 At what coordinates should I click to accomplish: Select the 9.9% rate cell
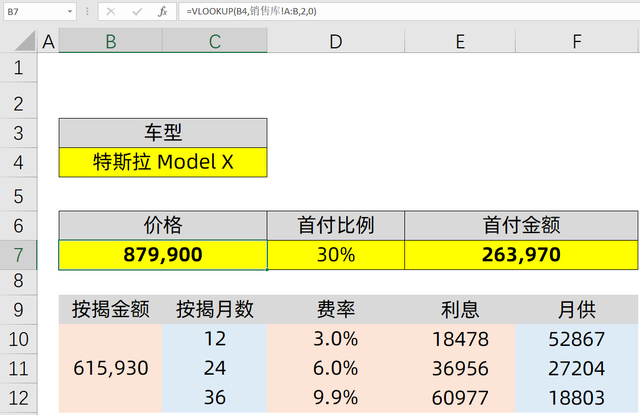click(336, 398)
